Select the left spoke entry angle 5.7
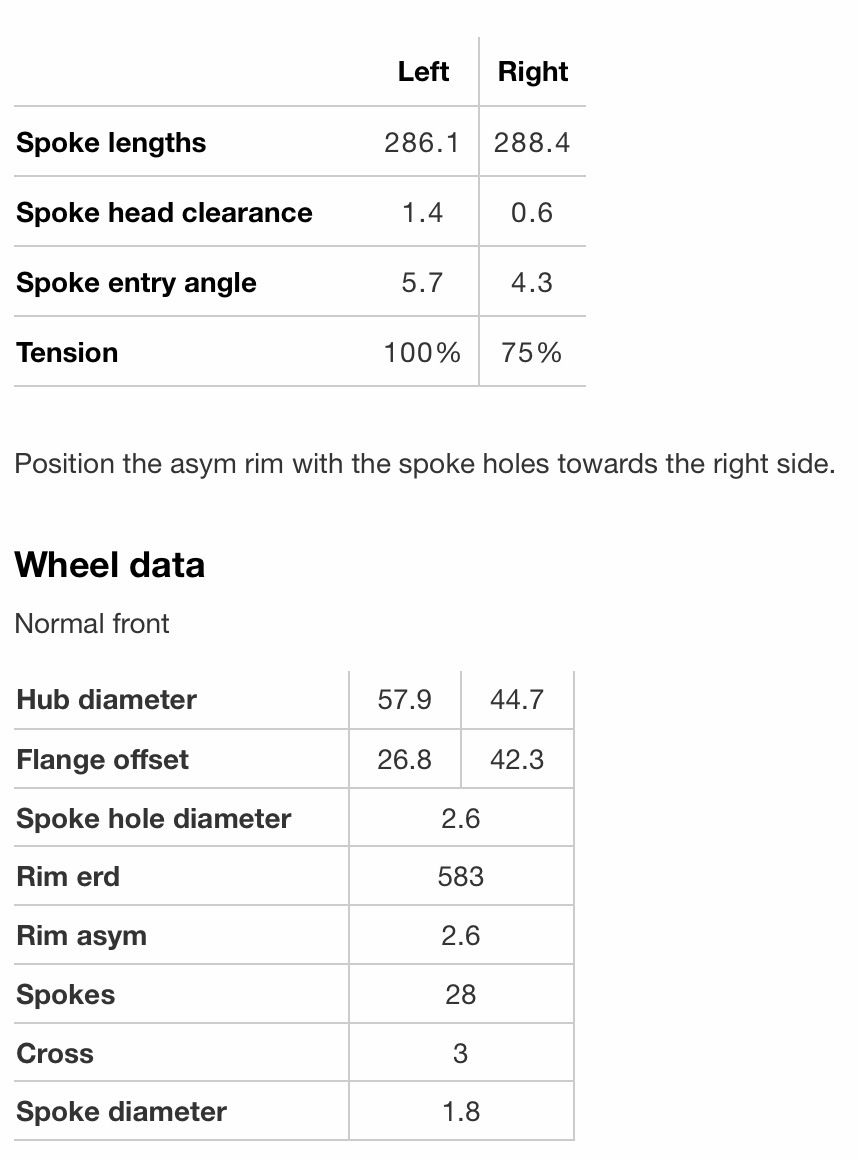858x1160 pixels. coord(421,283)
